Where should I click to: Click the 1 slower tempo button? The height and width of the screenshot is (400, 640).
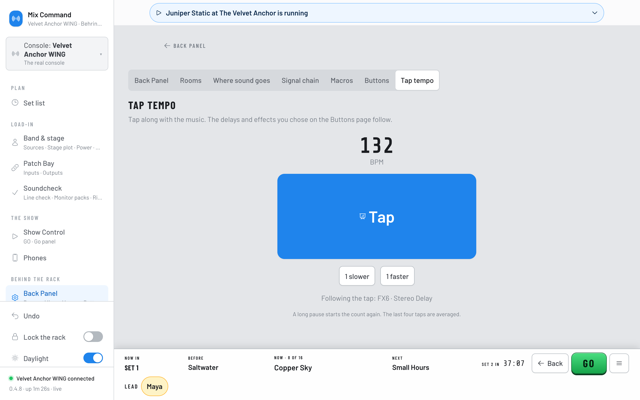pyautogui.click(x=357, y=276)
